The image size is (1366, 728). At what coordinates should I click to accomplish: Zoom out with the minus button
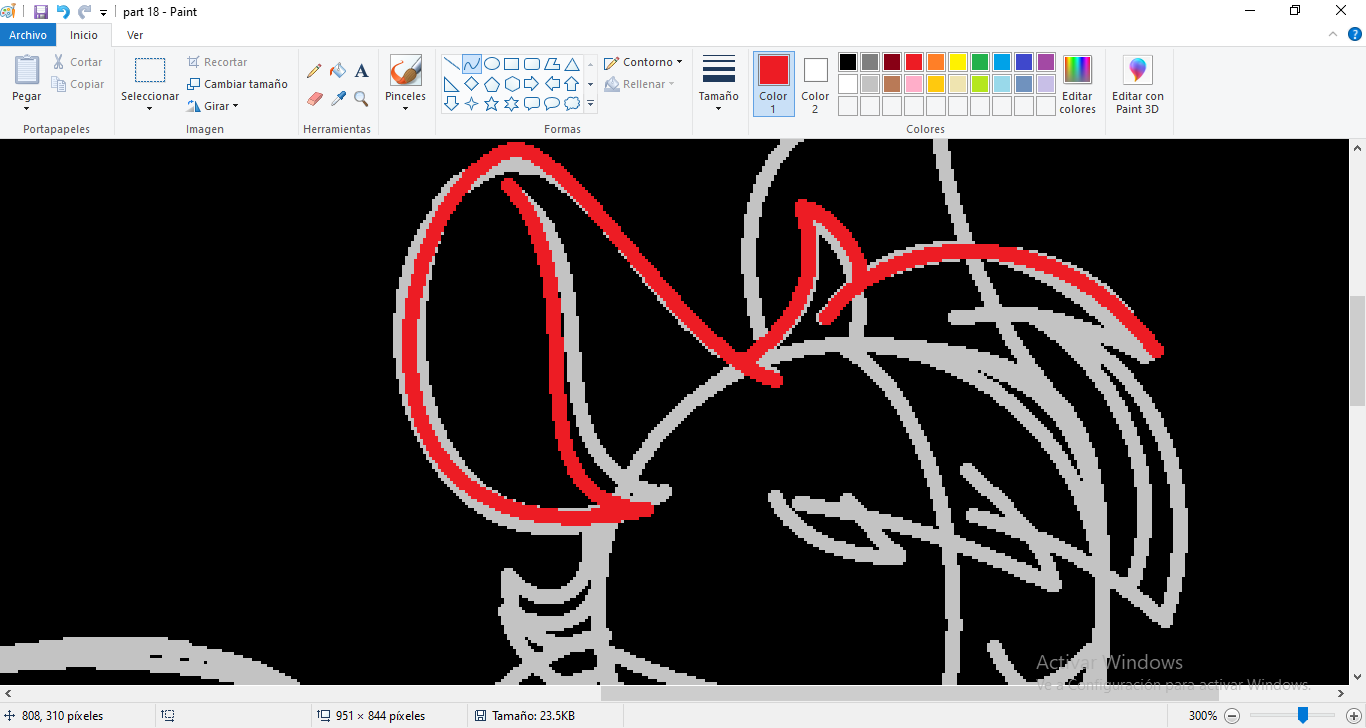1232,715
